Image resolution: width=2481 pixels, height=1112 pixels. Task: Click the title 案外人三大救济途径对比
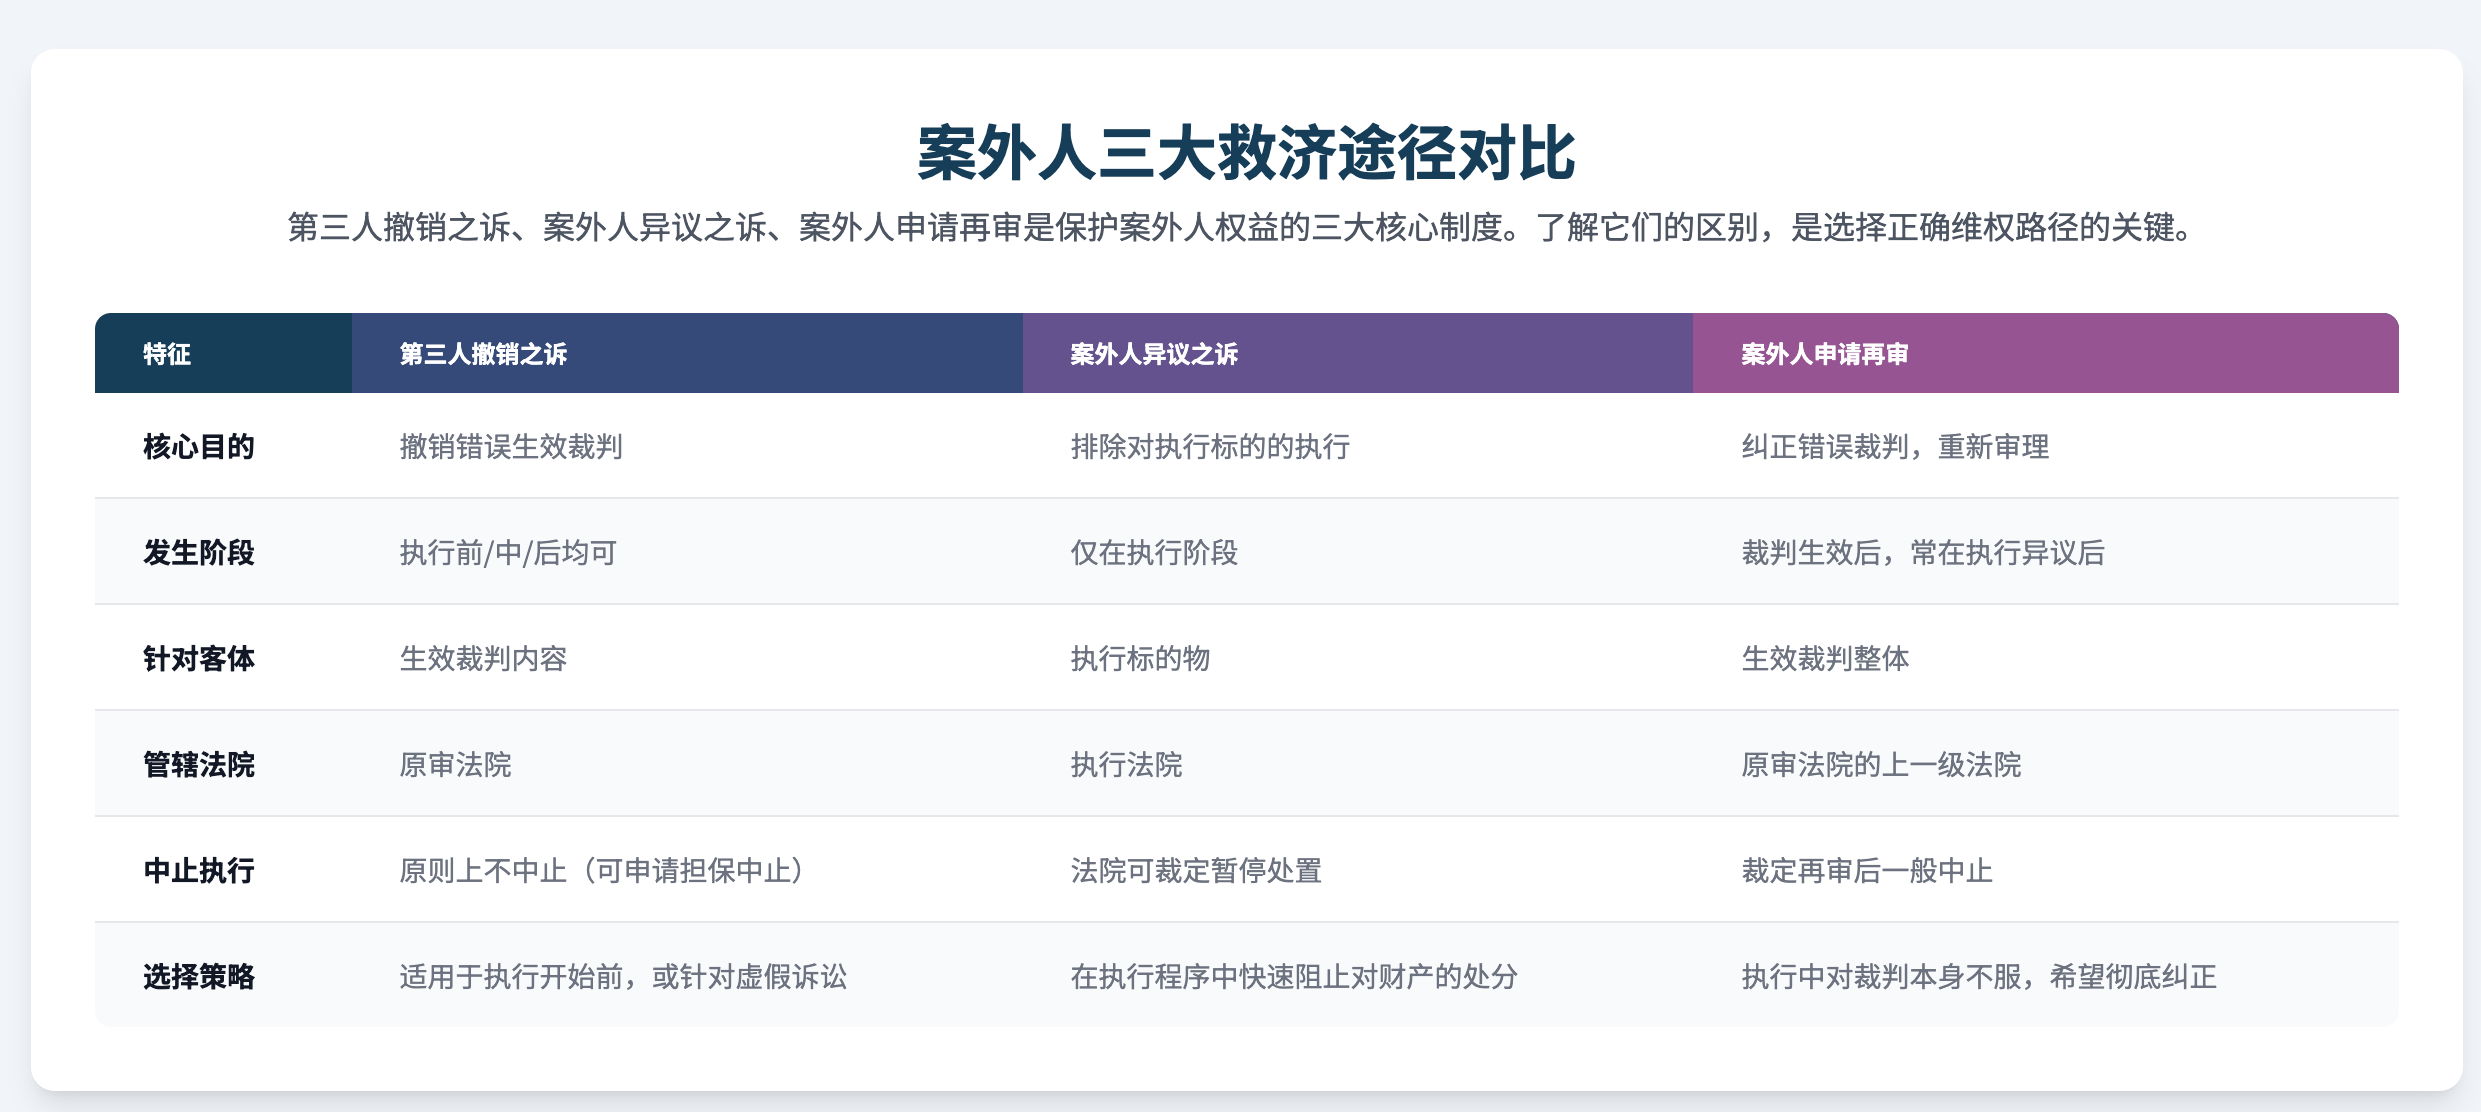1246,153
